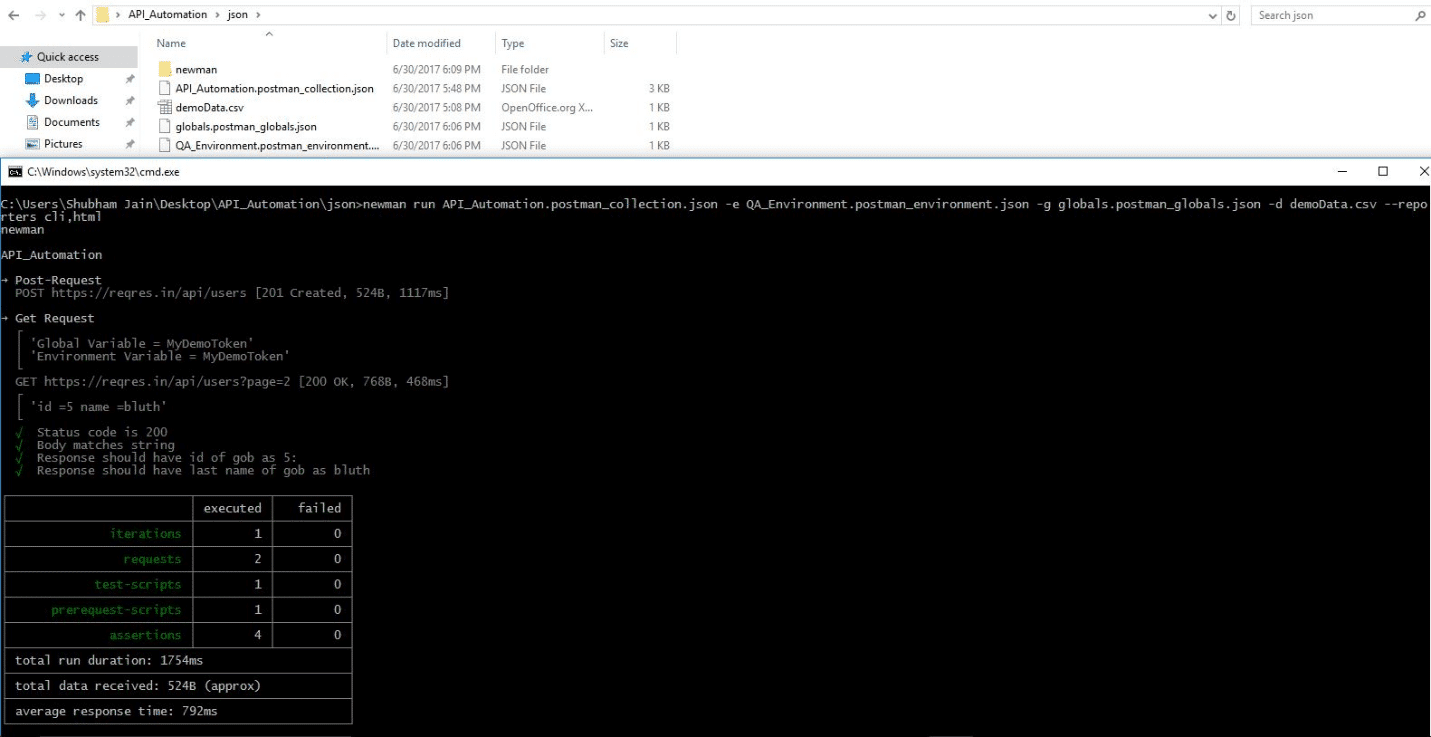Click the search magnifier icon
The width and height of the screenshot is (1431, 737).
[1420, 15]
